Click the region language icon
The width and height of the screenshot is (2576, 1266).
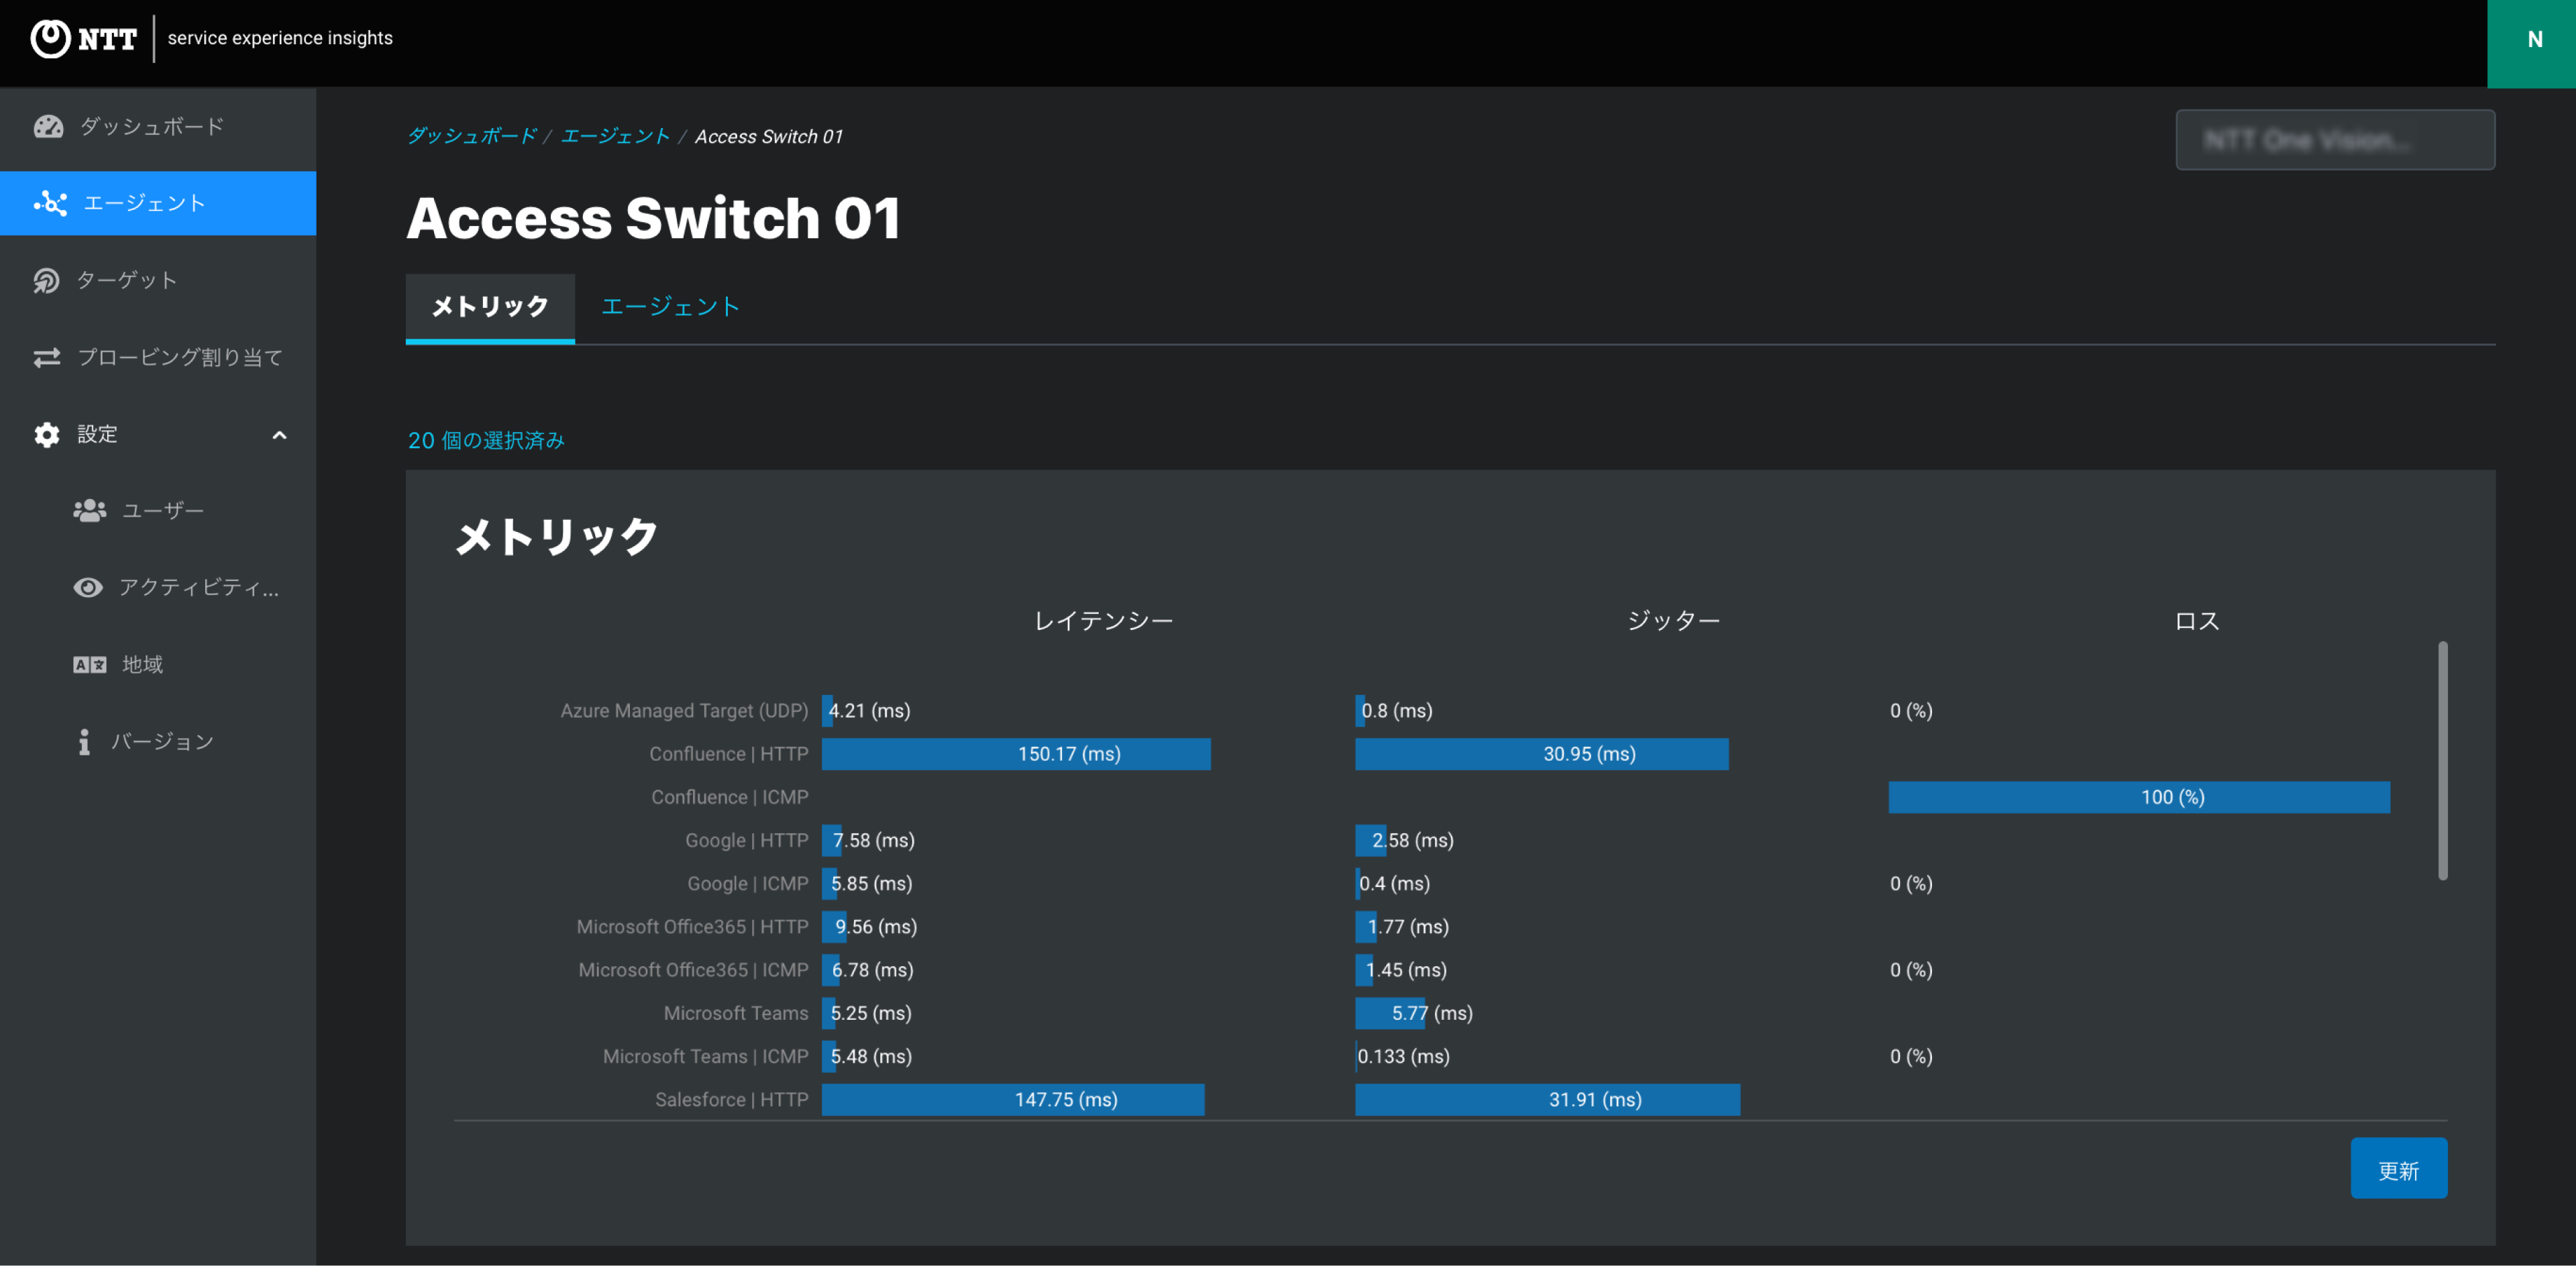point(89,664)
